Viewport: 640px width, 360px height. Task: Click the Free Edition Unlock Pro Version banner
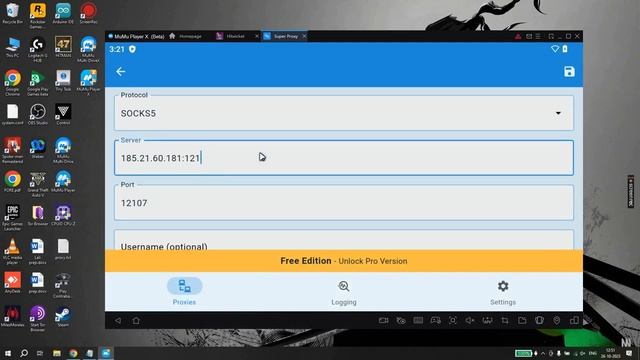pyautogui.click(x=344, y=261)
